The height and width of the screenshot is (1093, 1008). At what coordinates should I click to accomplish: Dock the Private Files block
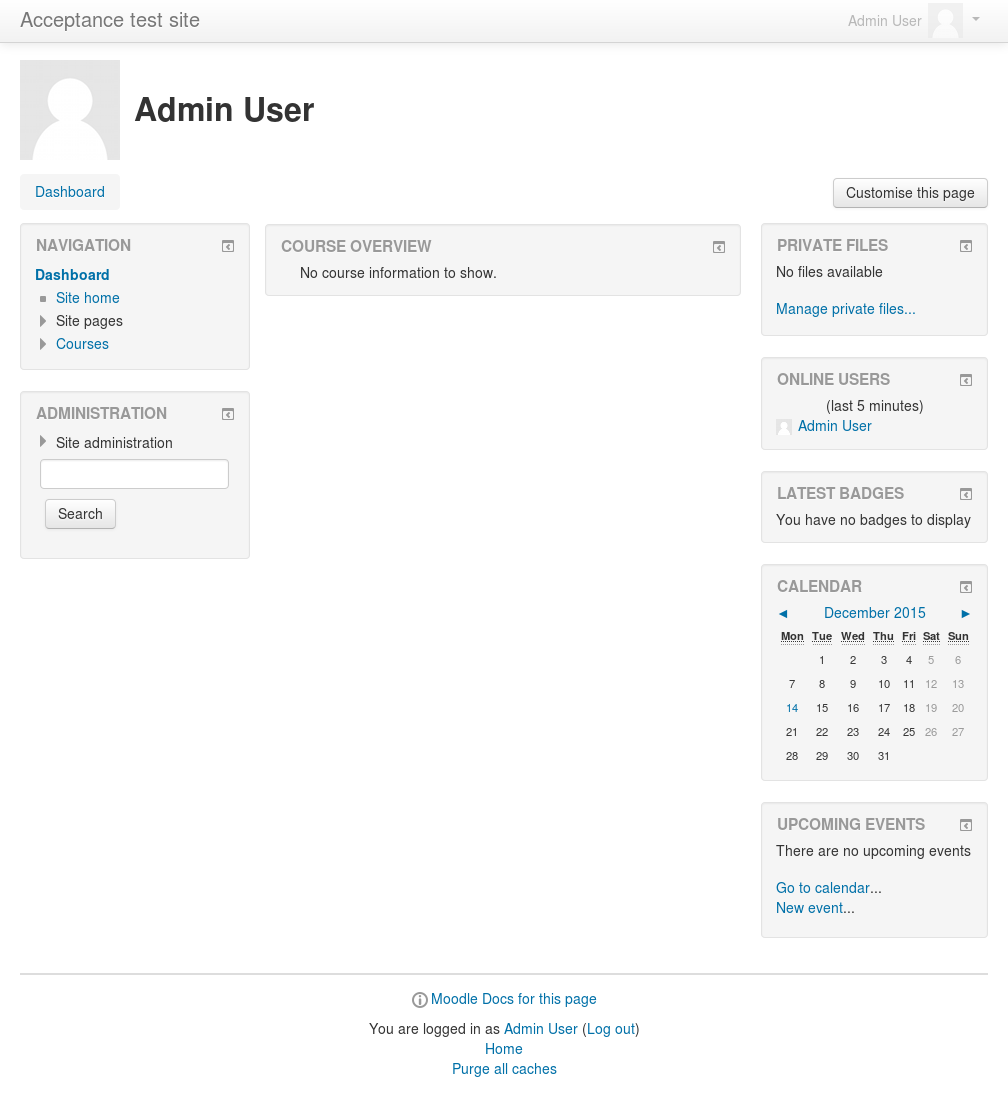pyautogui.click(x=965, y=246)
